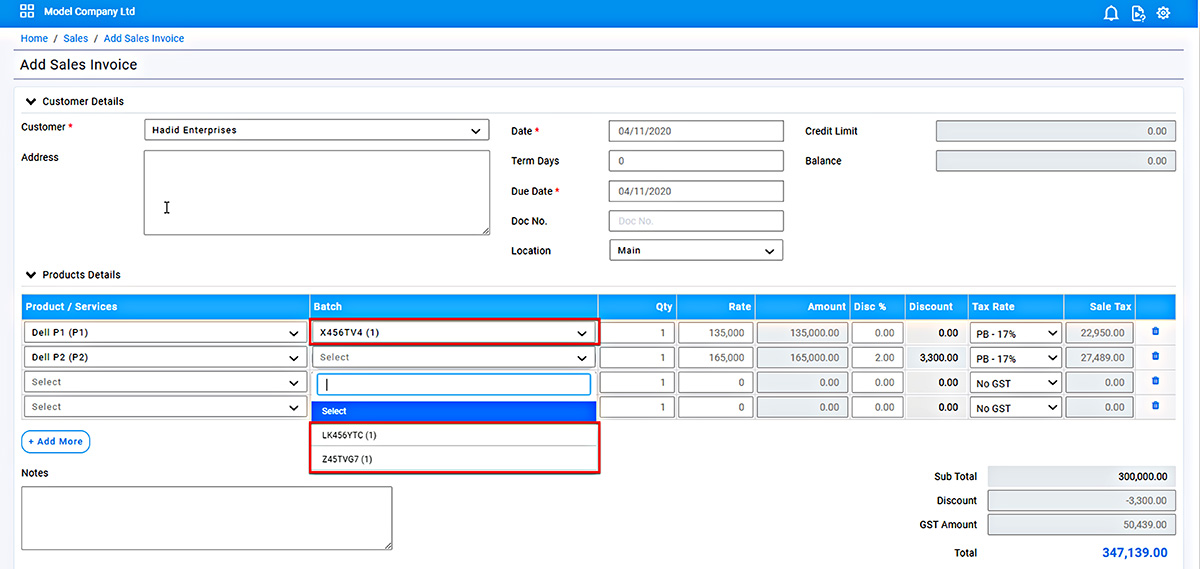Open the apps grid menu icon
This screenshot has width=1200, height=569.
pyautogui.click(x=27, y=12)
